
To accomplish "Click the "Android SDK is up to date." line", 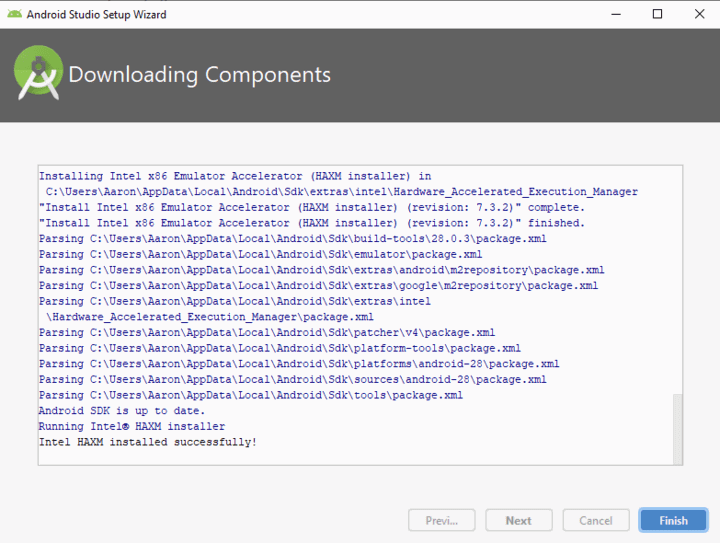I will coord(122,411).
